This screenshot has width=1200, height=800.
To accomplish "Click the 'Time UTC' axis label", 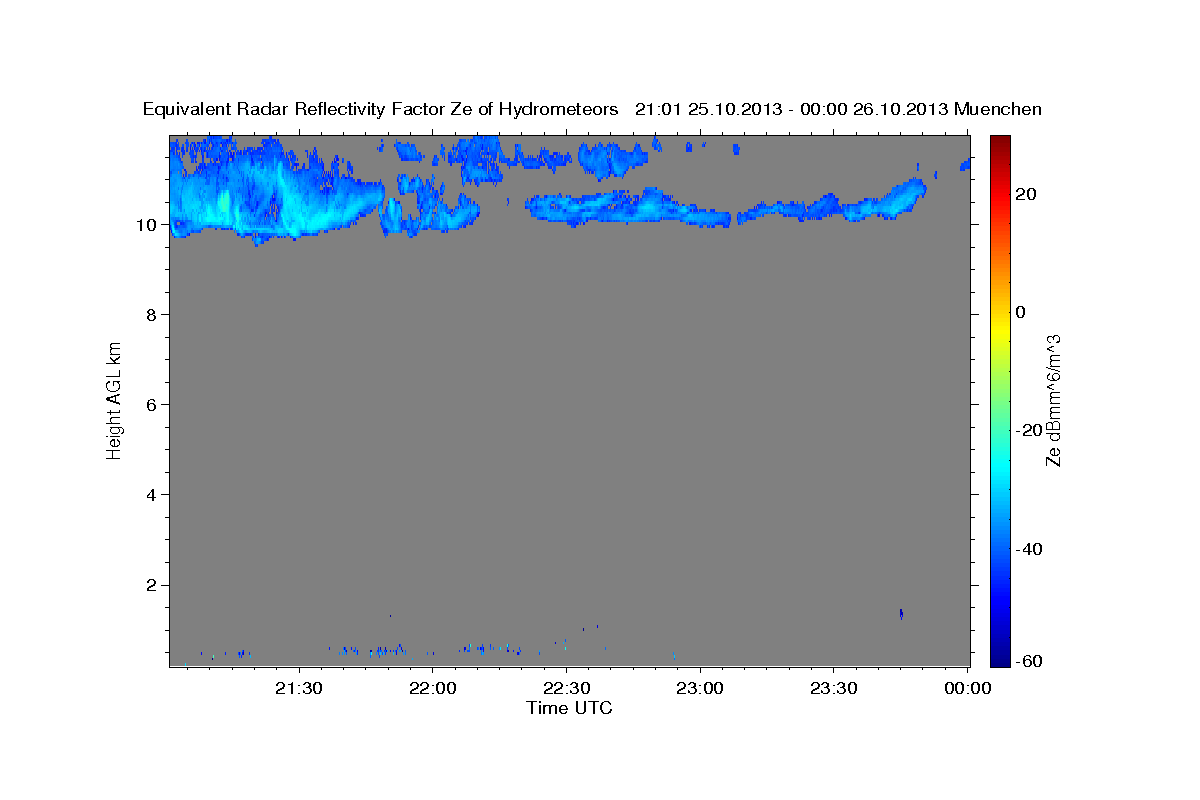I will coord(569,708).
